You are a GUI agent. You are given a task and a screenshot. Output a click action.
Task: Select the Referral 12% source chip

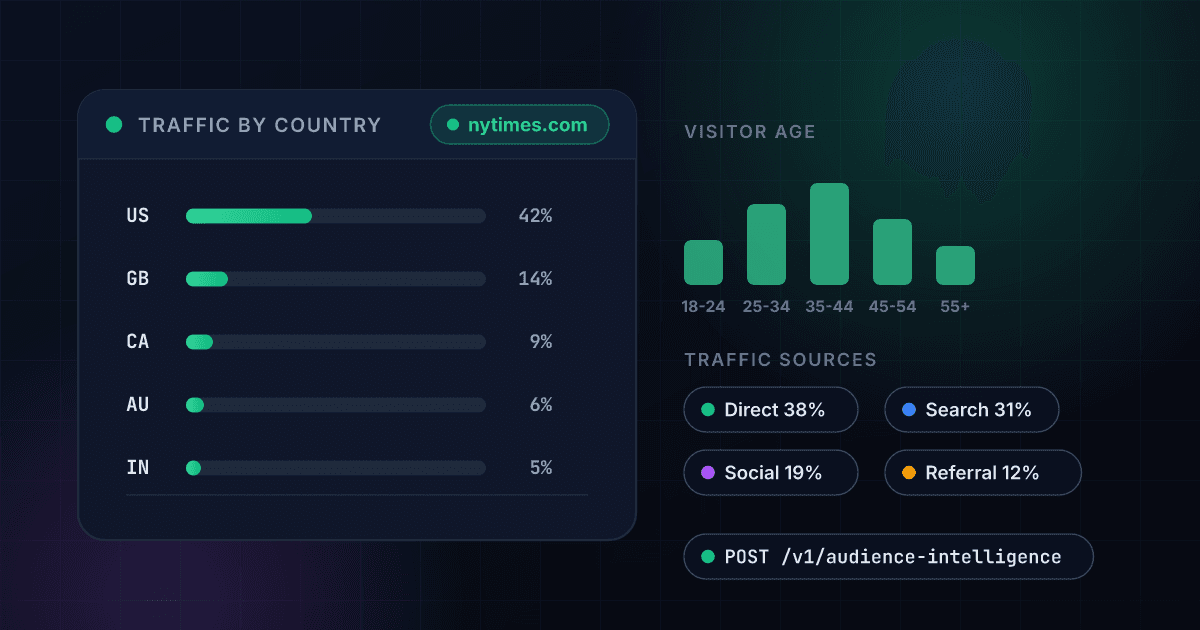pyautogui.click(x=983, y=473)
